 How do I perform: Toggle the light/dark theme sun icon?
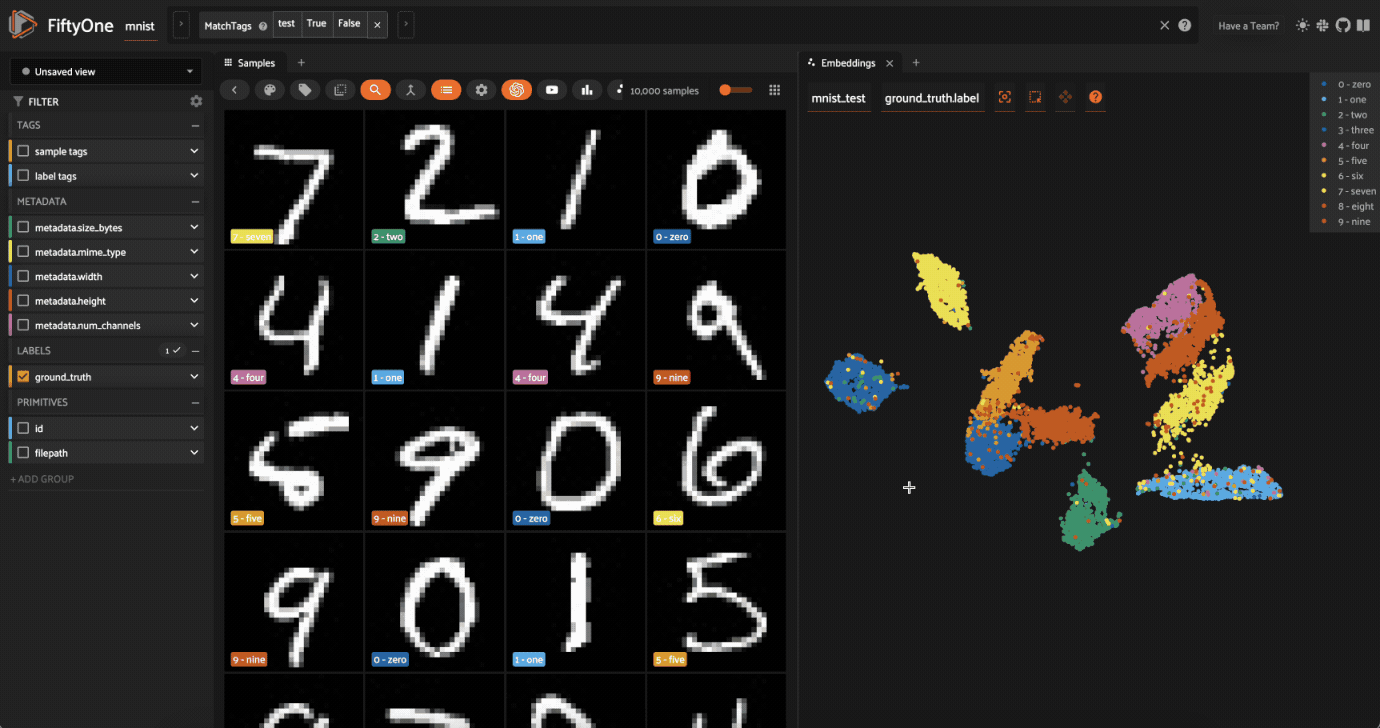click(1302, 25)
